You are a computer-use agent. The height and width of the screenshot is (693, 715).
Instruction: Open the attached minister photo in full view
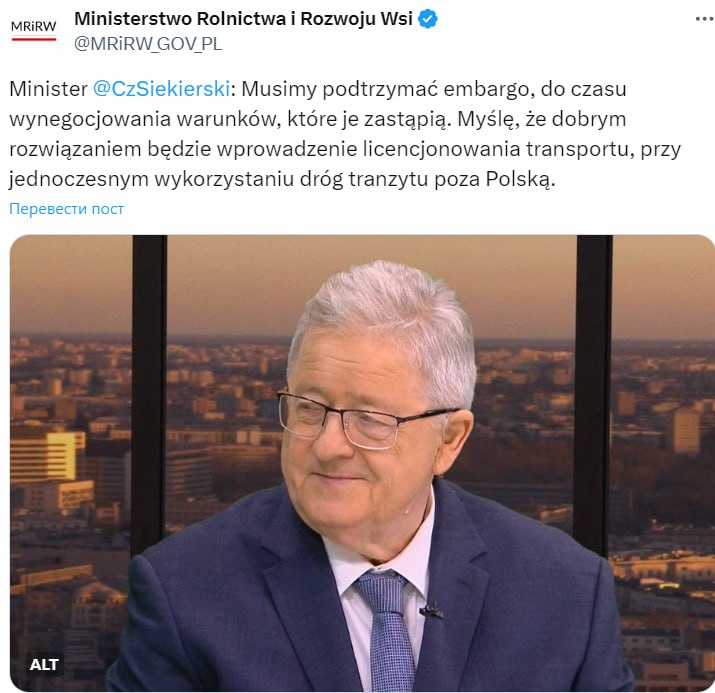tap(362, 463)
